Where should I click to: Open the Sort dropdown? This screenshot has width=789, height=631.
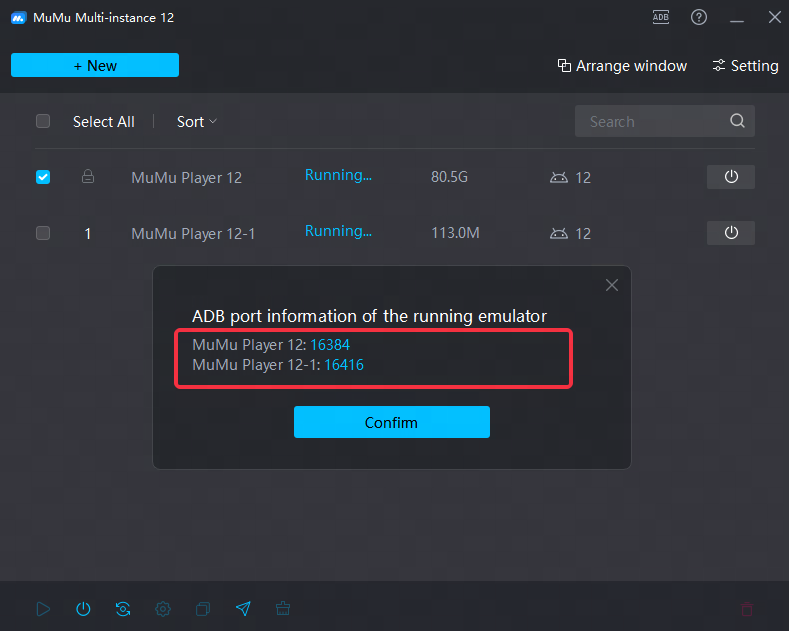(x=196, y=122)
